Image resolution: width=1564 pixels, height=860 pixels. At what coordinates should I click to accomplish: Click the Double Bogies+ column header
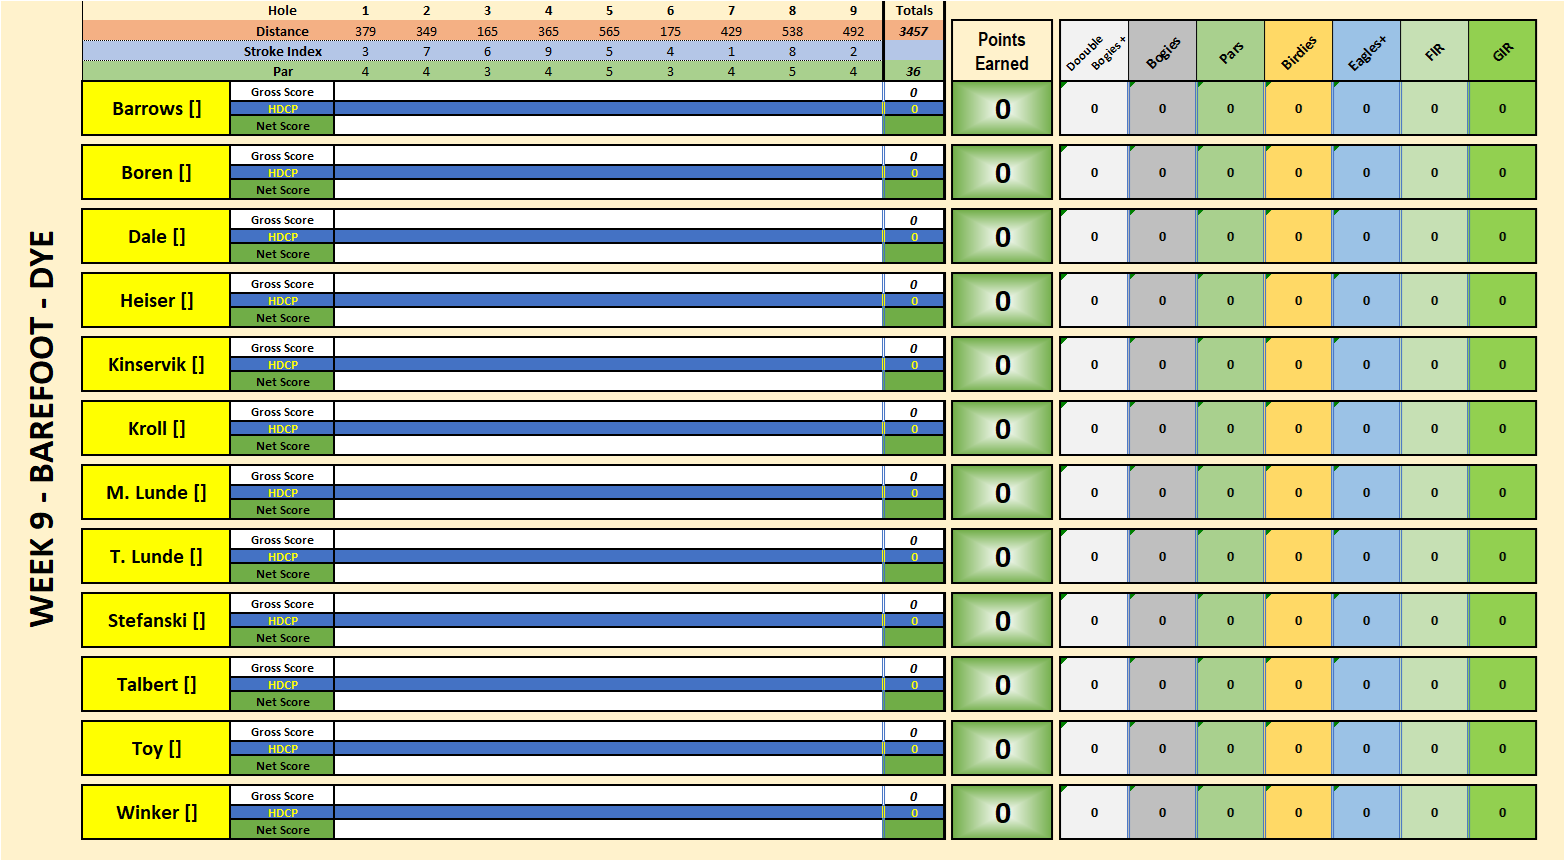(1094, 51)
